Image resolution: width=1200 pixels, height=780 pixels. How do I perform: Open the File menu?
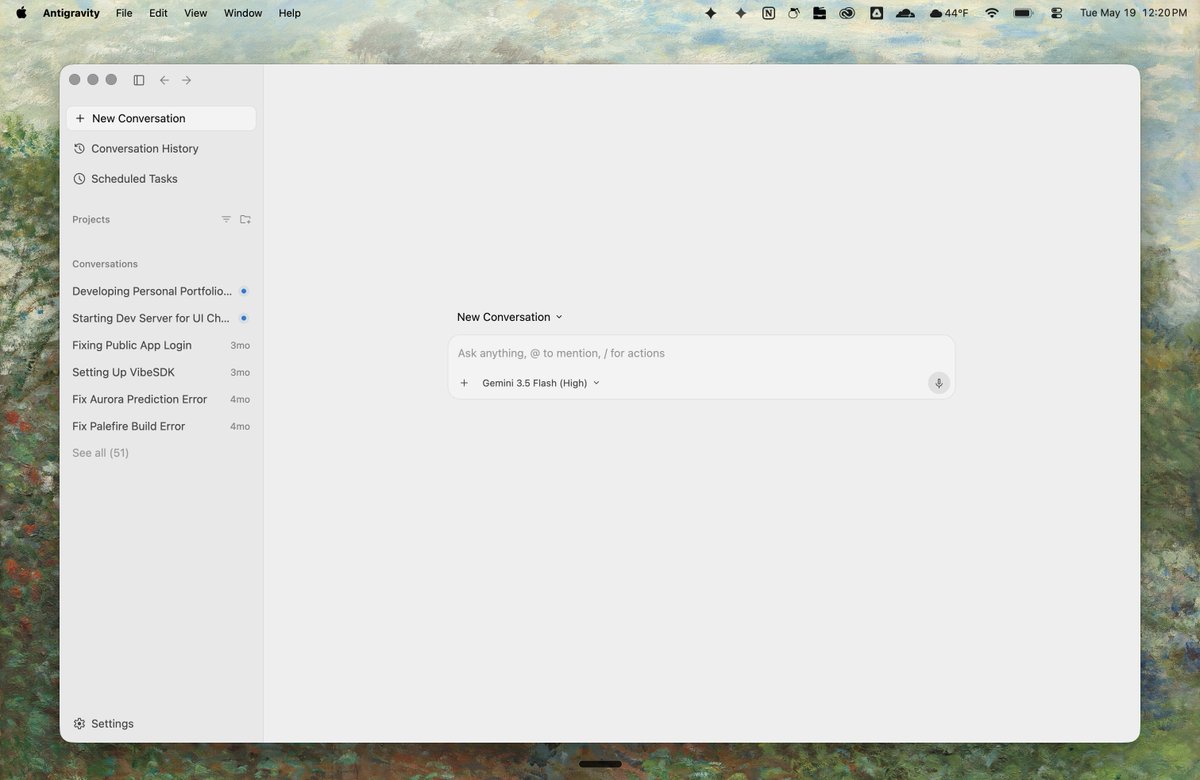click(x=124, y=13)
